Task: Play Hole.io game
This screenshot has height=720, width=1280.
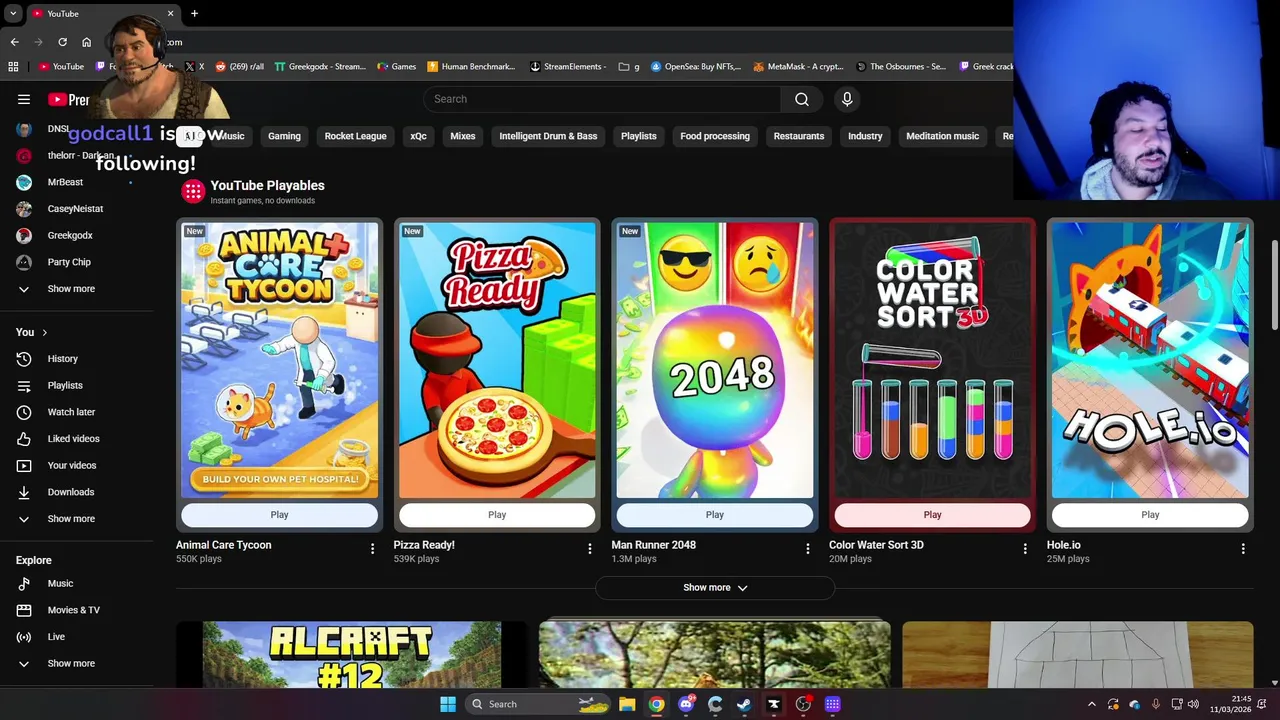Action: coord(1150,515)
